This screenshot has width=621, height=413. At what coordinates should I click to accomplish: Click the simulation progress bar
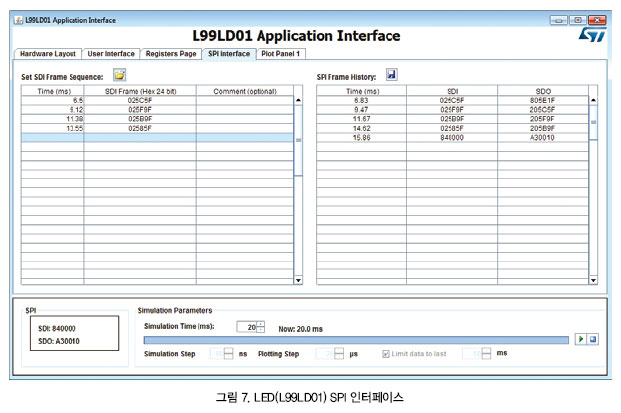(x=356, y=340)
